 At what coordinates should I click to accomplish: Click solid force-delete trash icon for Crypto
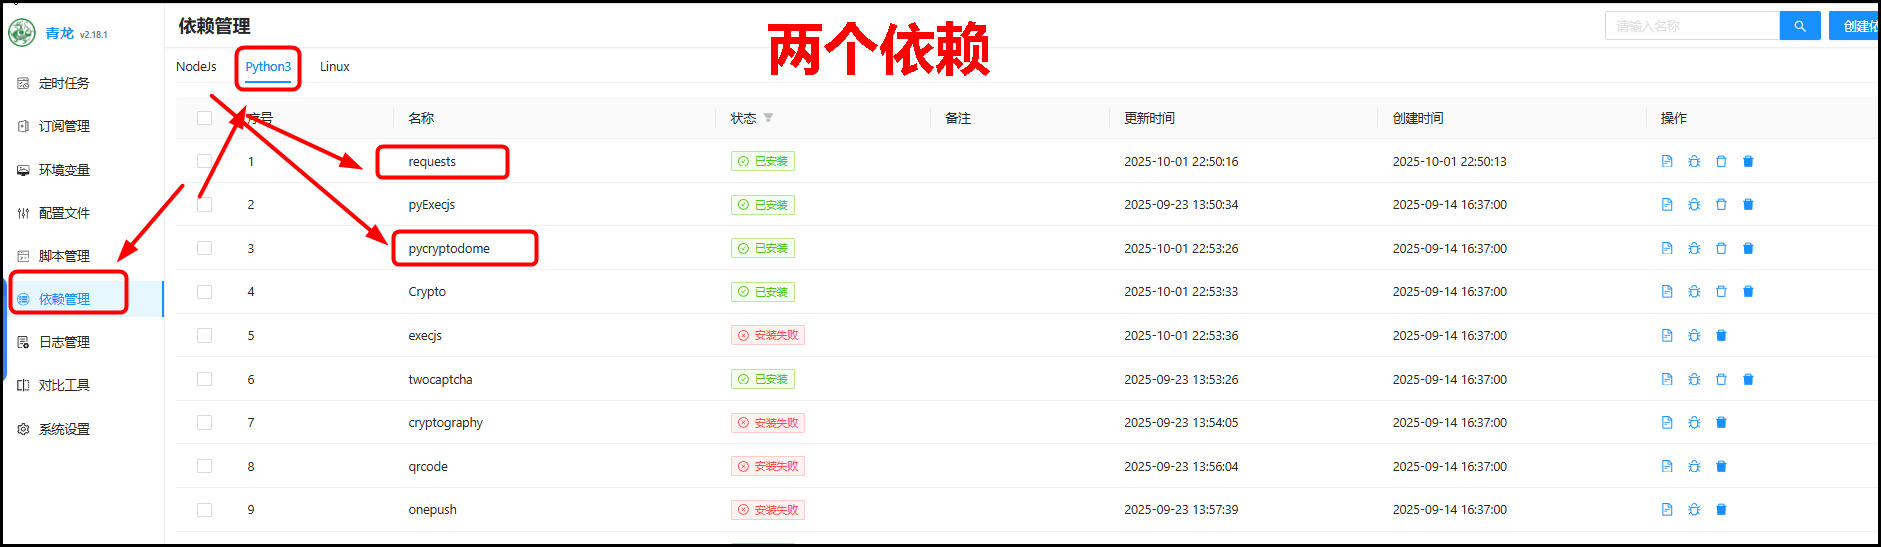click(x=1747, y=292)
